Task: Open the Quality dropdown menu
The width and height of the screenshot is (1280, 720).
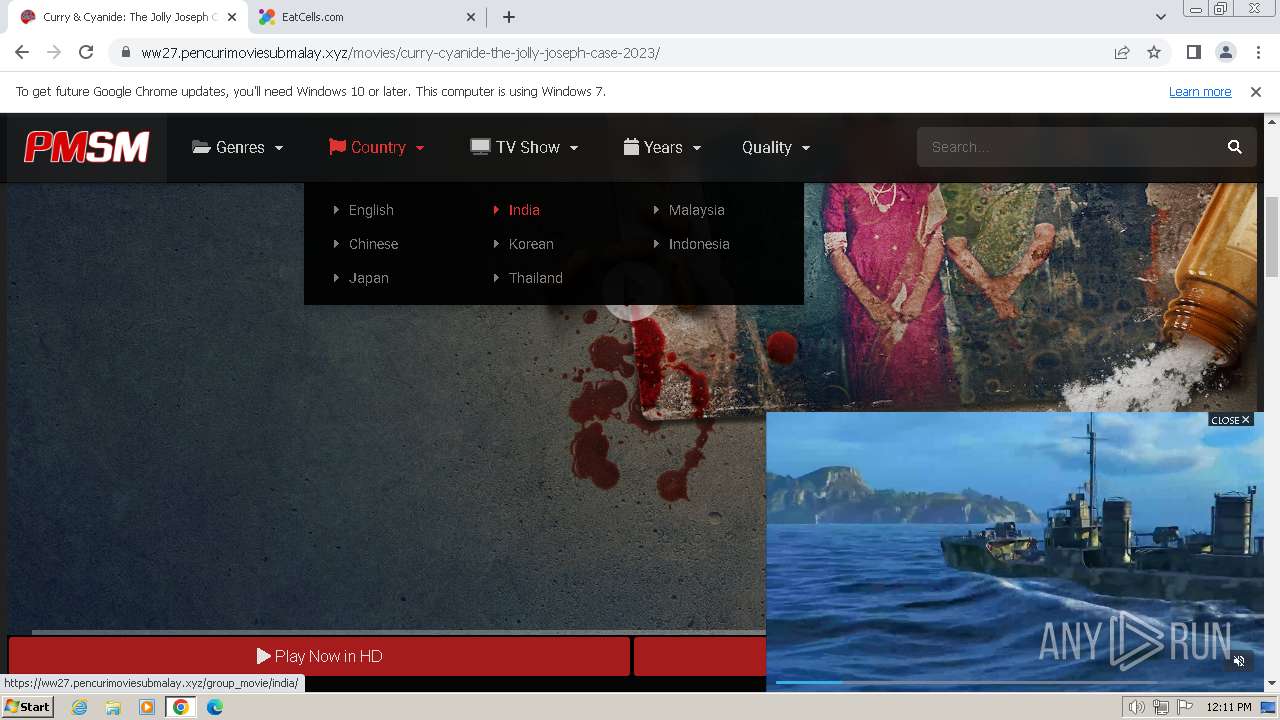Action: pyautogui.click(x=775, y=147)
